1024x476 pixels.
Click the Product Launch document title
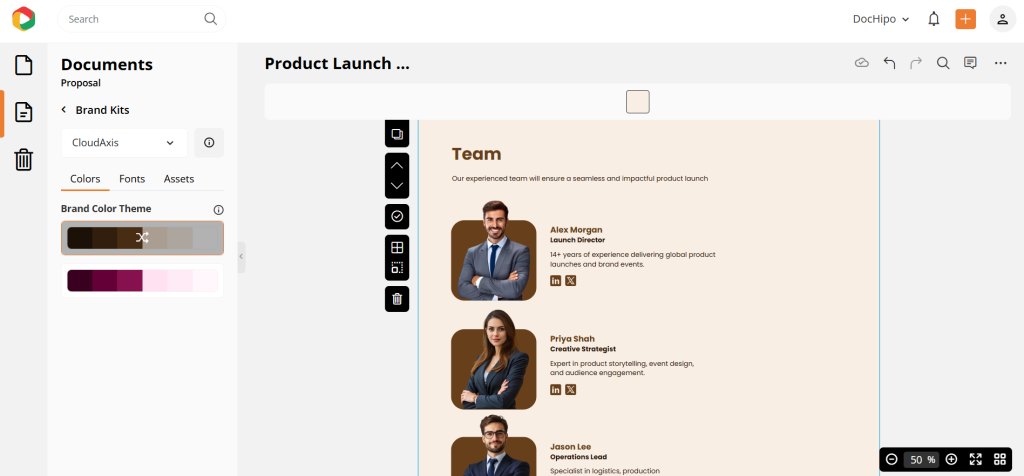coord(337,63)
